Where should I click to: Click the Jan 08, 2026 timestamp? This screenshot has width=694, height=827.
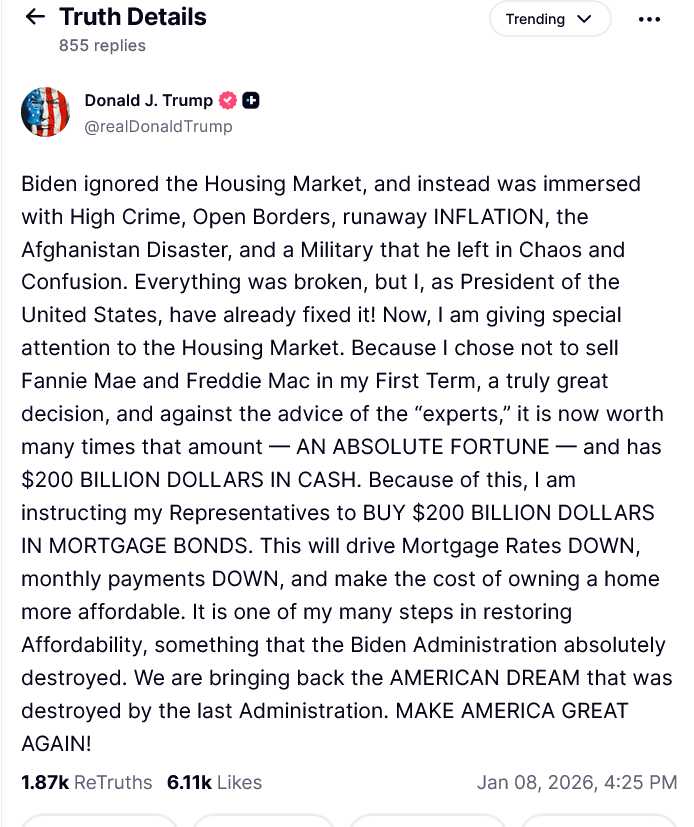pyautogui.click(x=577, y=782)
